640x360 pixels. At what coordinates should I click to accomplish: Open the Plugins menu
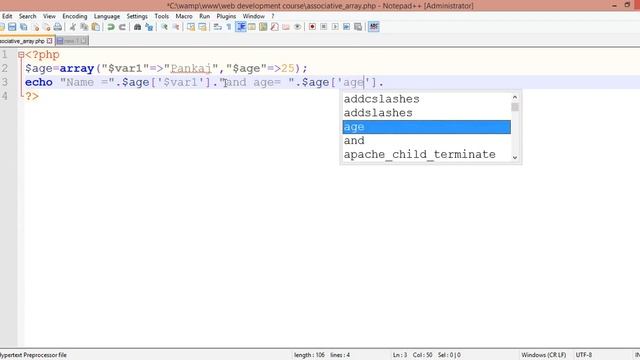[226, 16]
